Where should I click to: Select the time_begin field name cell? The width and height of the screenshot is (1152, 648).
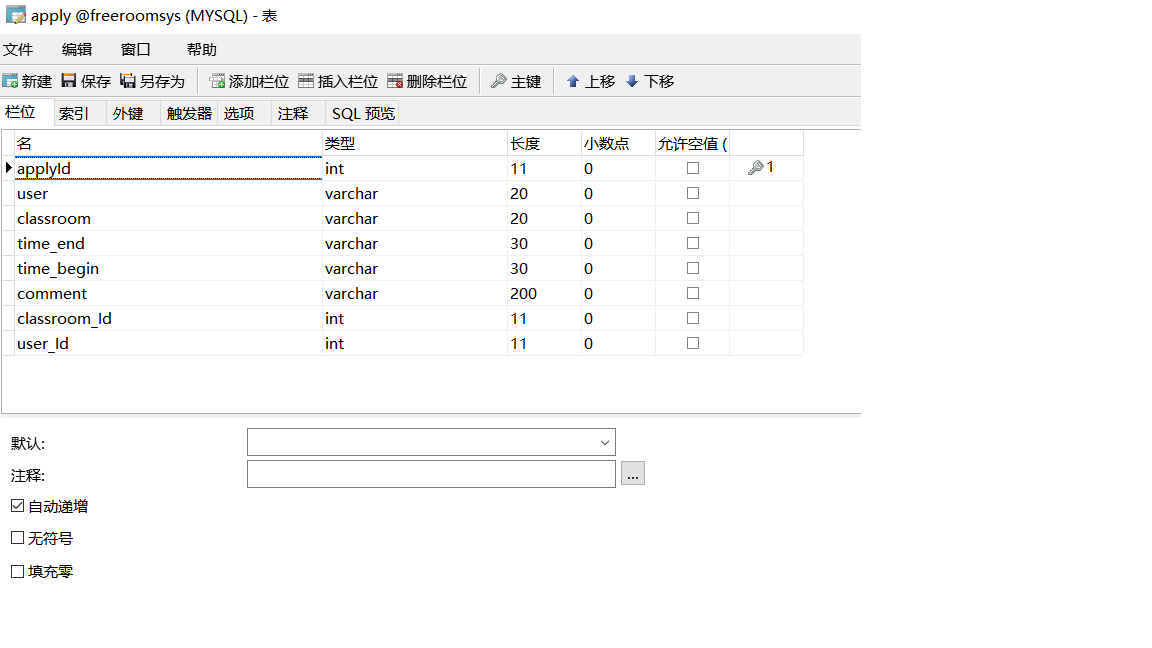tap(168, 268)
